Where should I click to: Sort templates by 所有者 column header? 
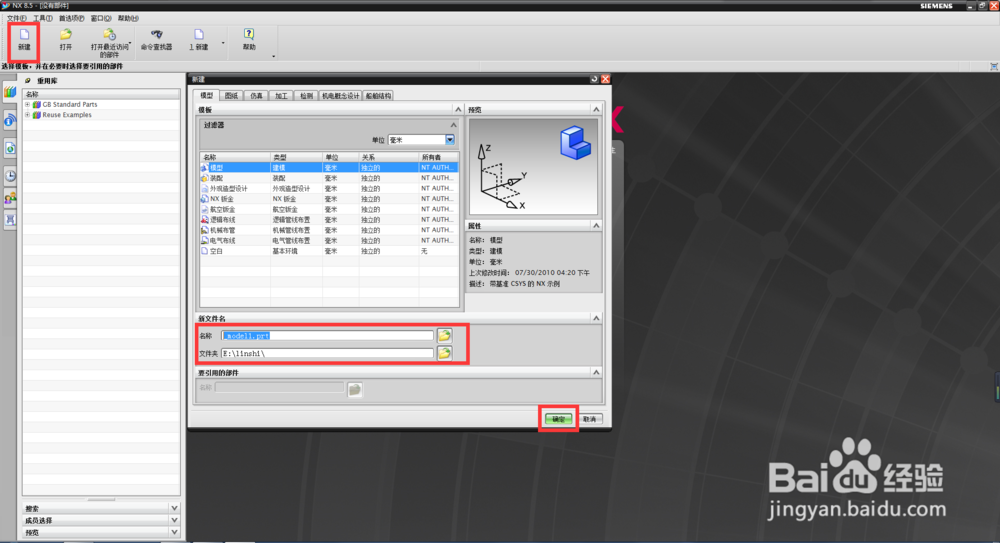438,157
